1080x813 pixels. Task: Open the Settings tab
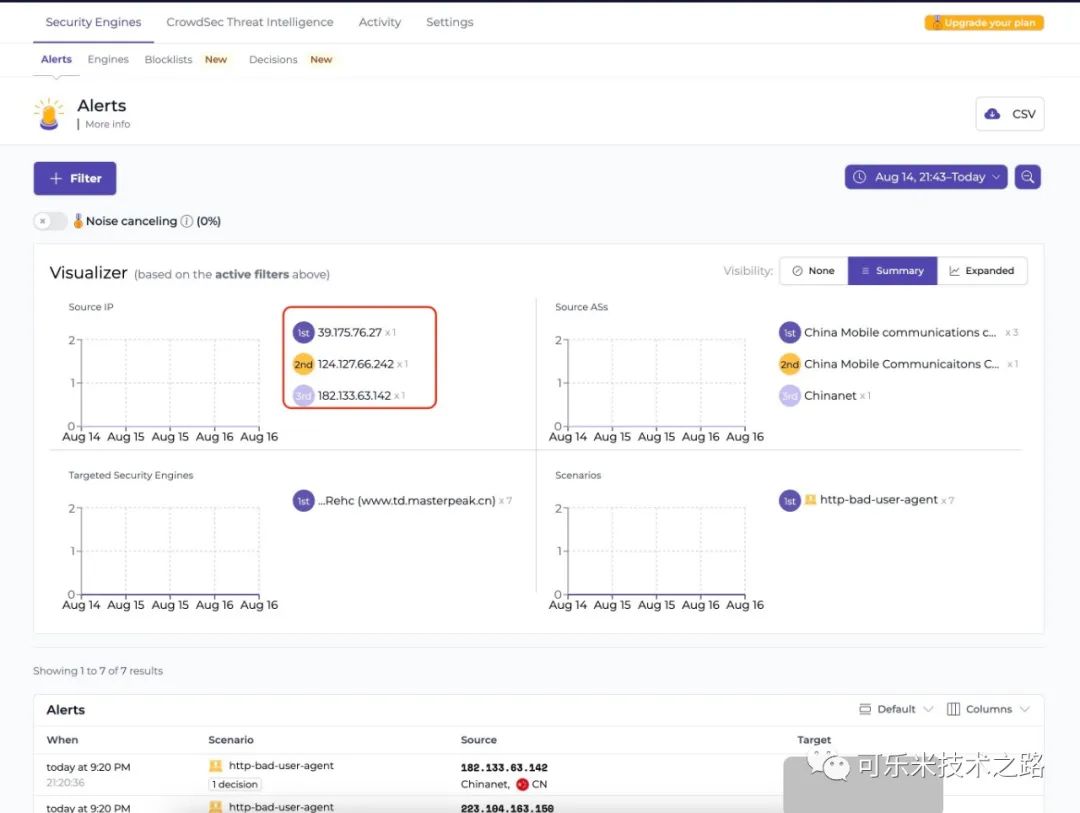(449, 22)
